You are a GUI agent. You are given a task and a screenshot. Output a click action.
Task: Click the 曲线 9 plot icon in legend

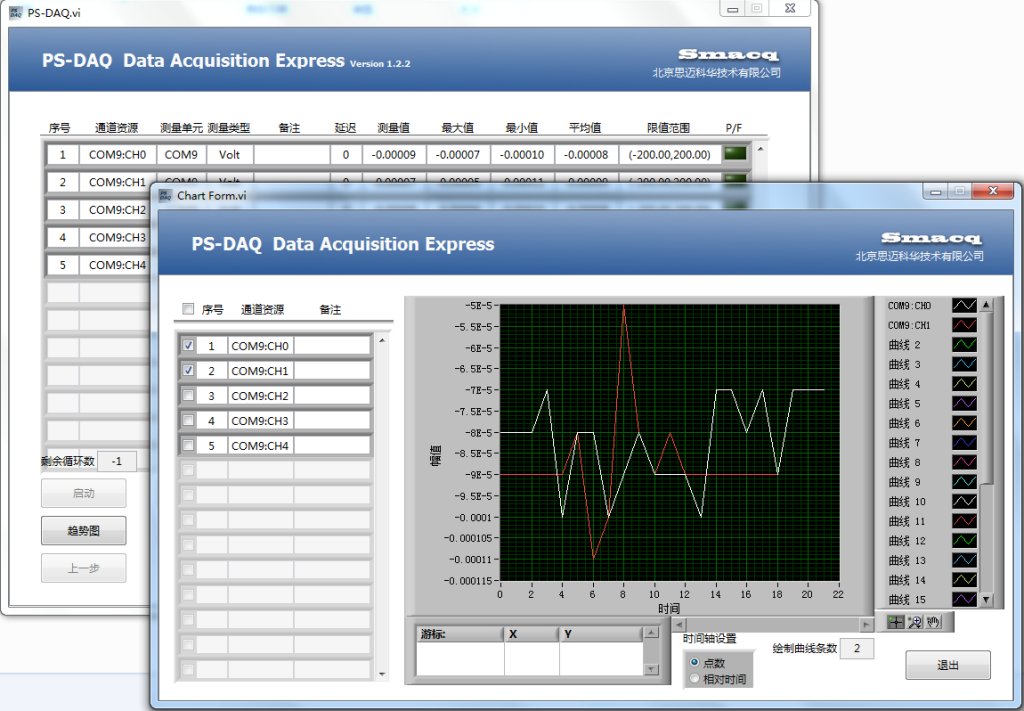pyautogui.click(x=964, y=482)
